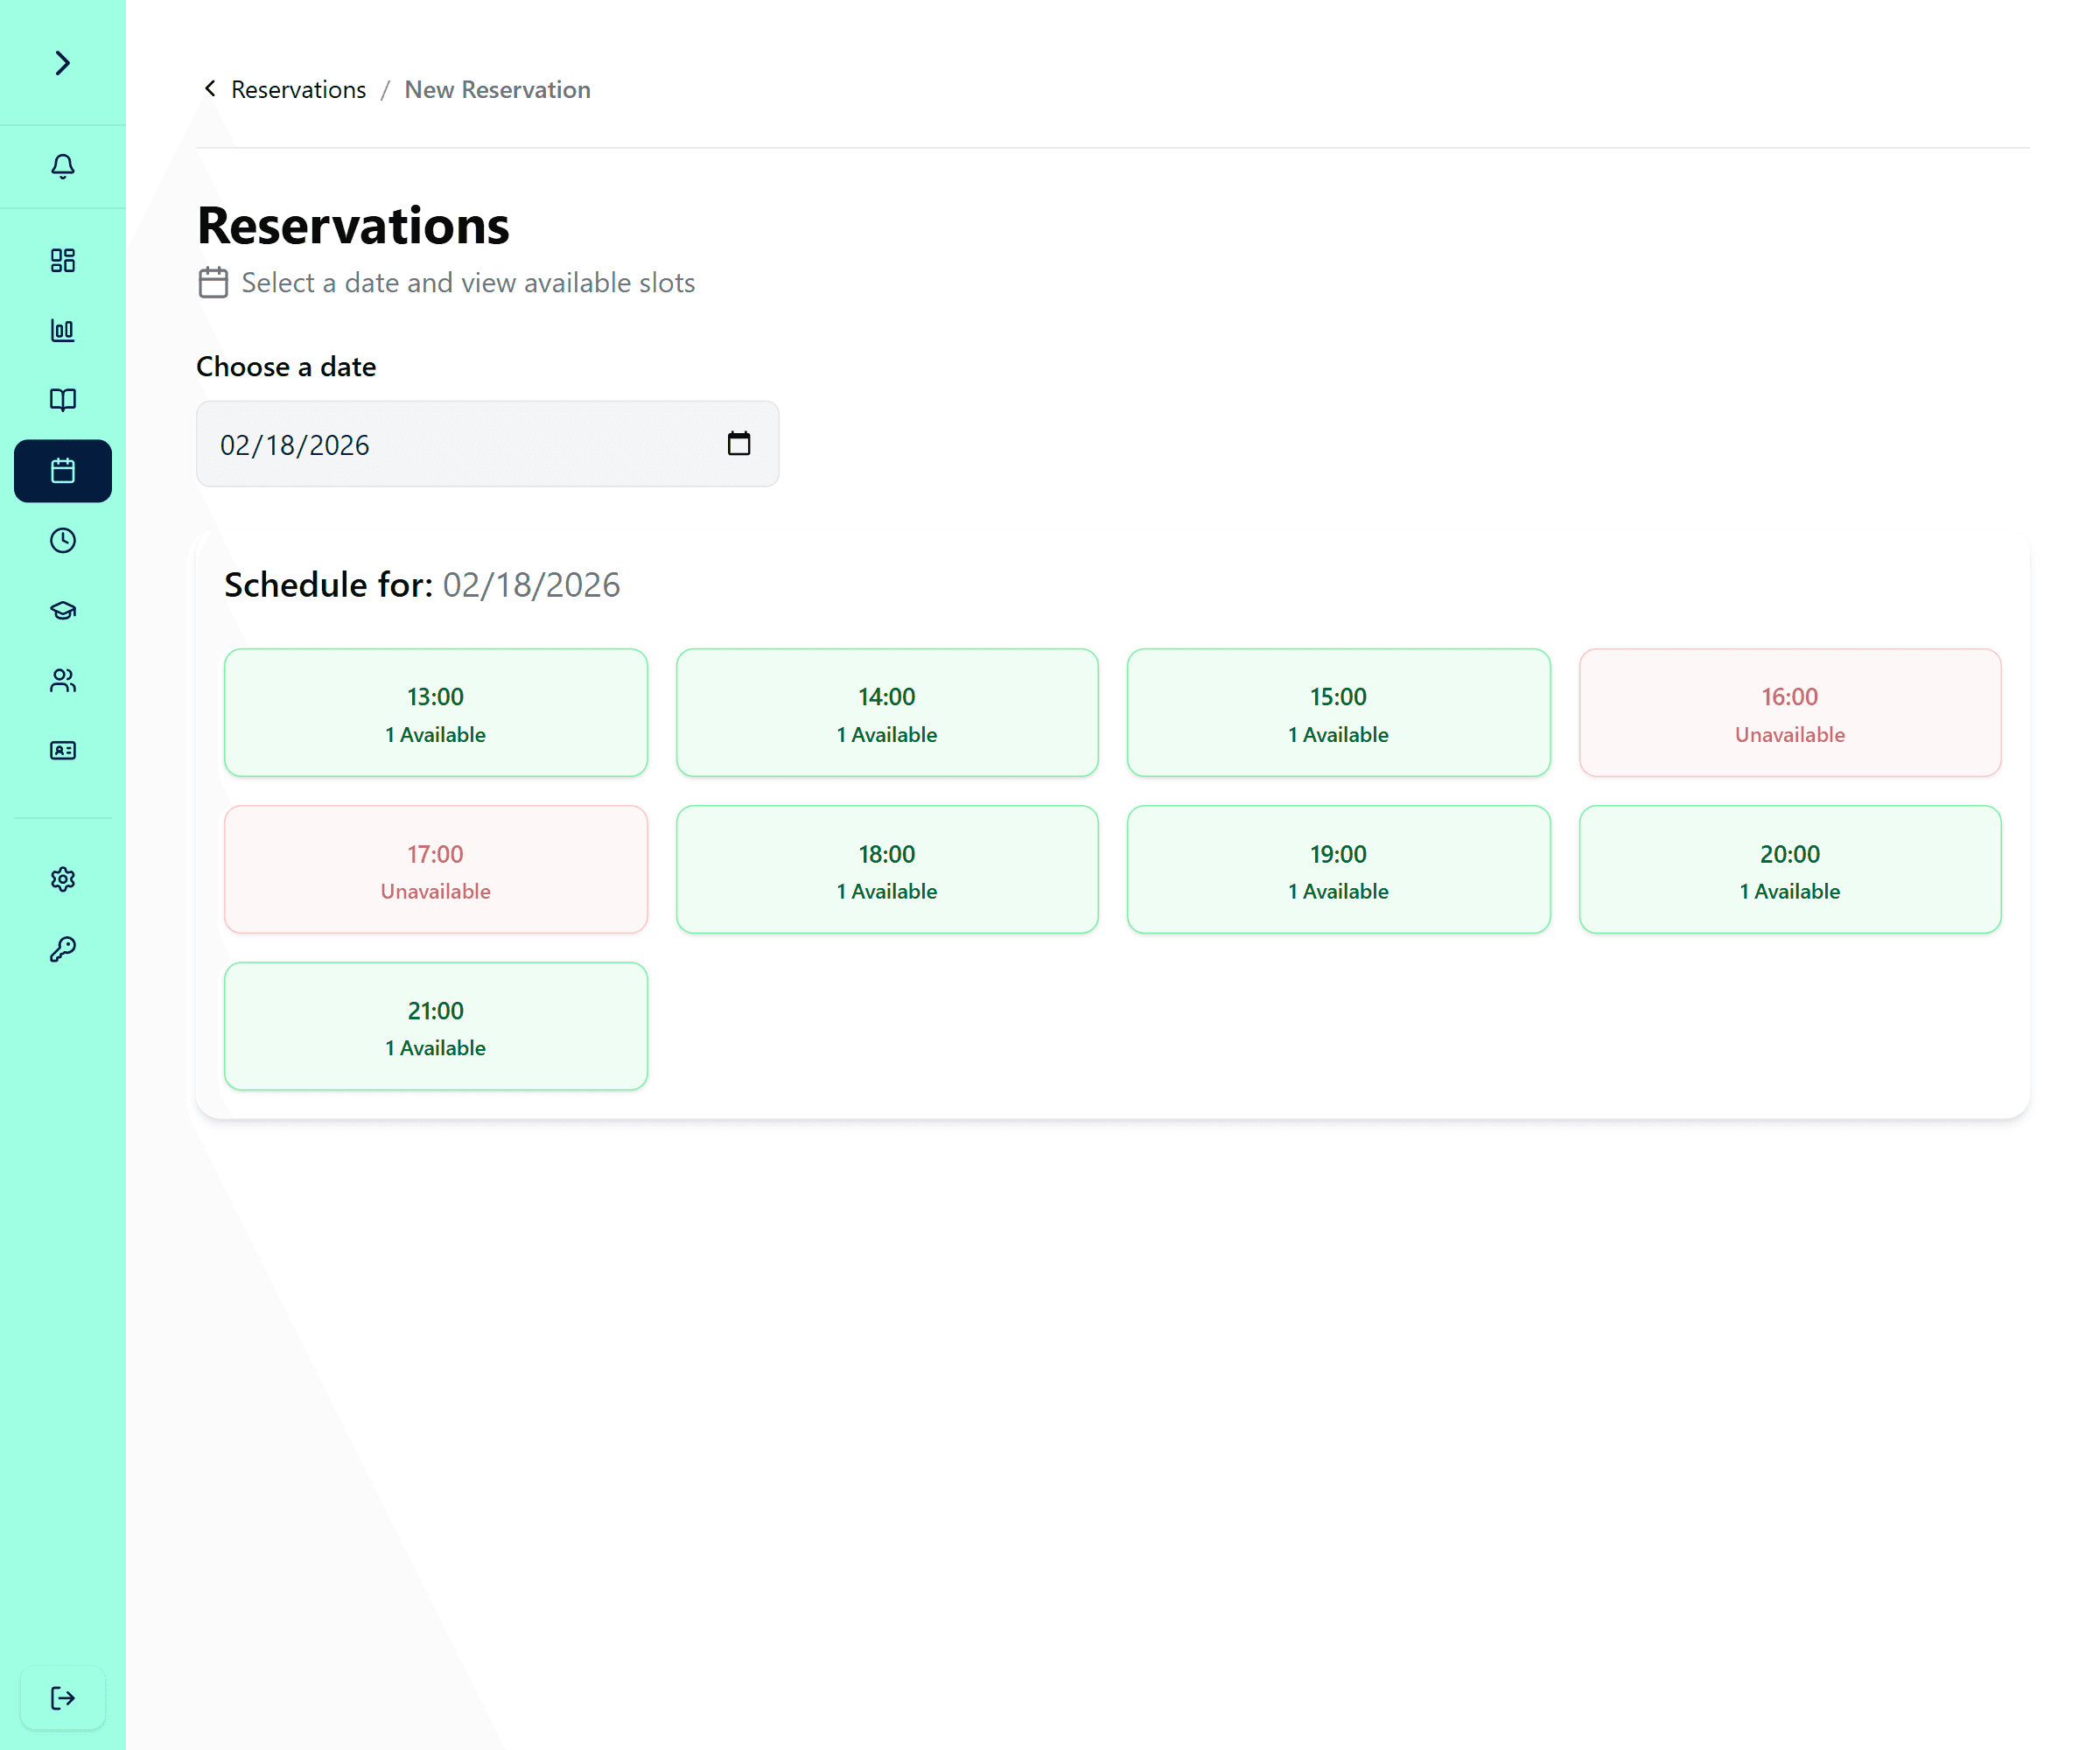Open the users group icon
This screenshot has height=1750, width=2100.
tap(63, 680)
